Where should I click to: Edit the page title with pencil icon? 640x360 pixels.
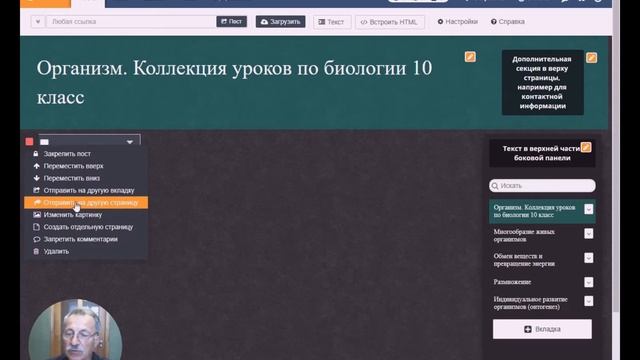coord(470,57)
